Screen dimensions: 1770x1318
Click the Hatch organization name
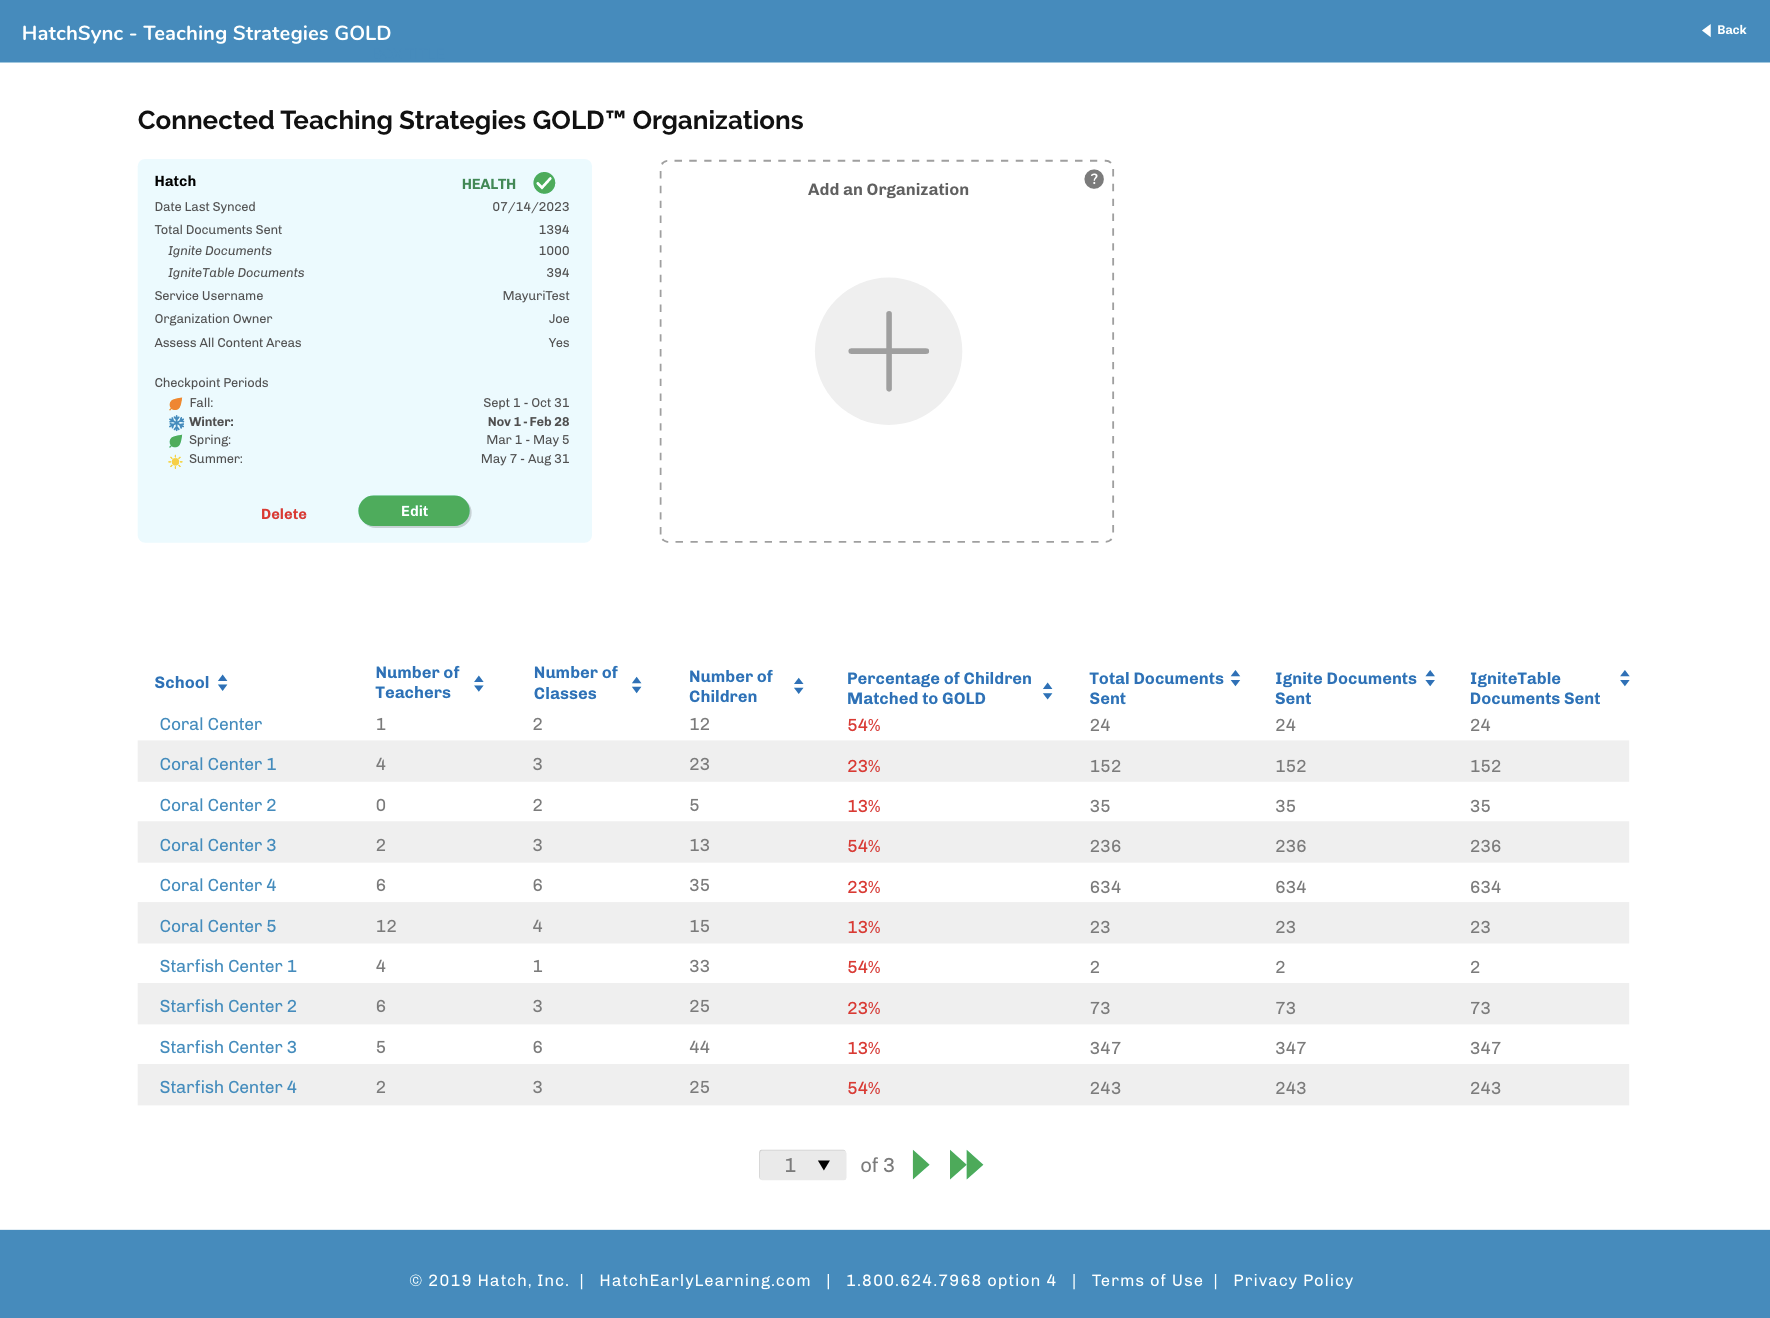coord(175,181)
